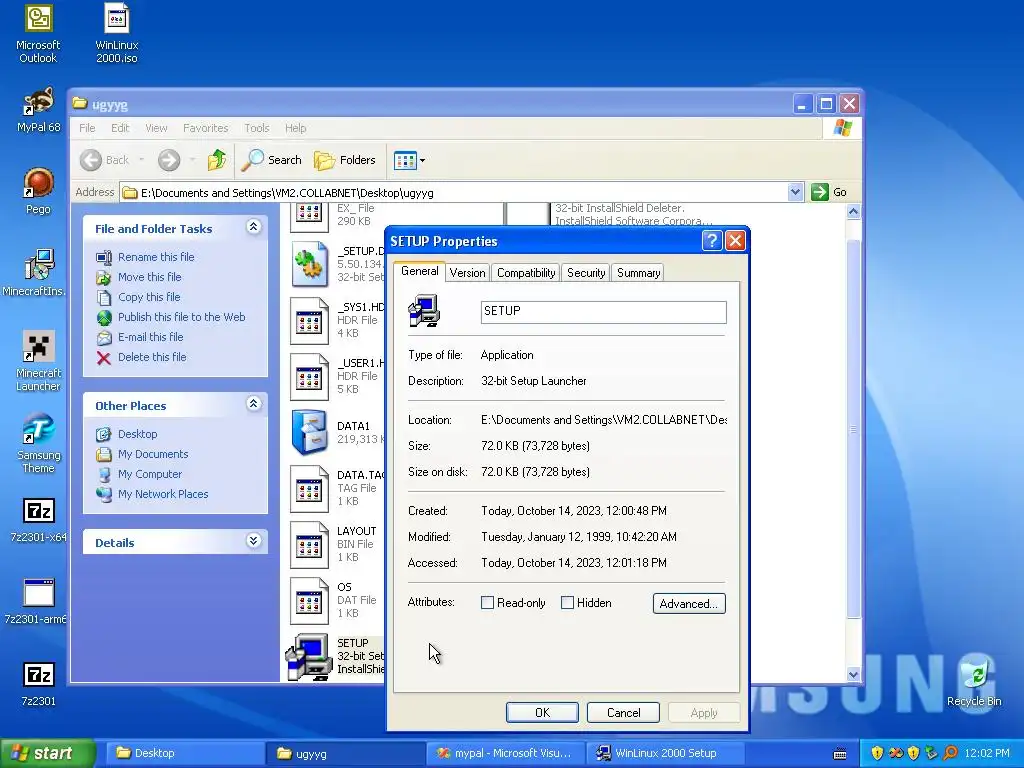Click Move this file link

(x=150, y=277)
